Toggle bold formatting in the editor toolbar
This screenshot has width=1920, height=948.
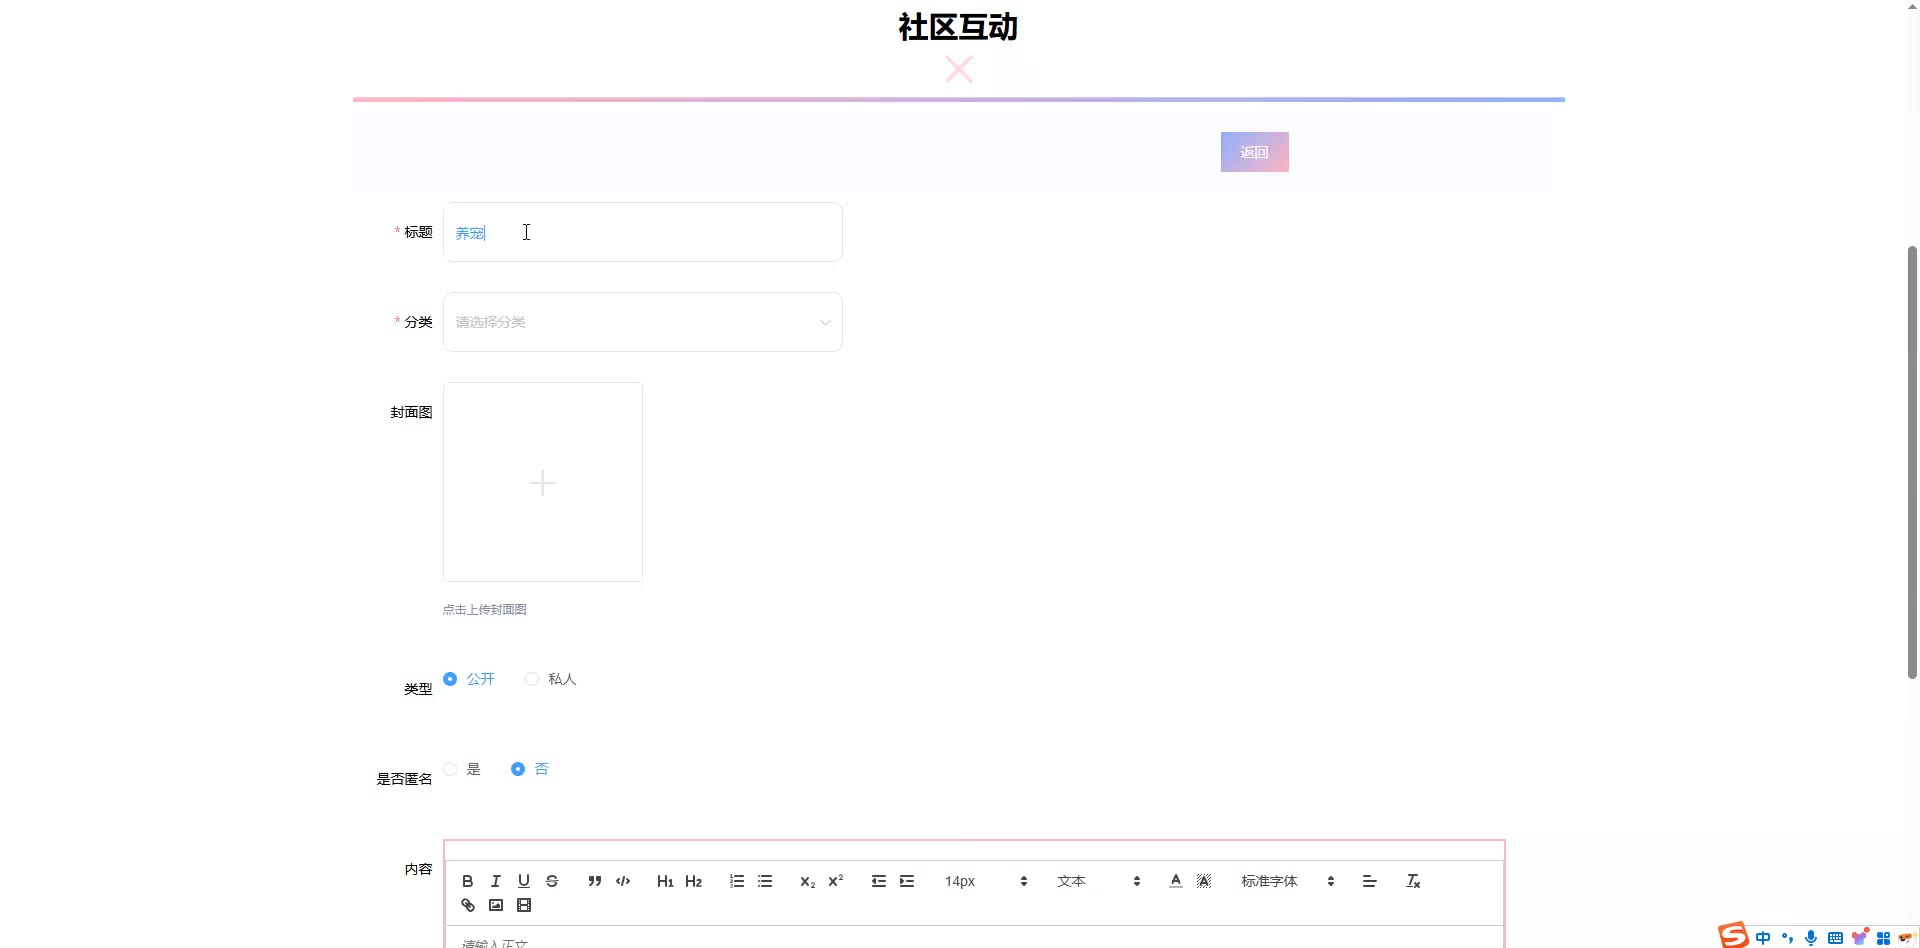[x=467, y=881]
